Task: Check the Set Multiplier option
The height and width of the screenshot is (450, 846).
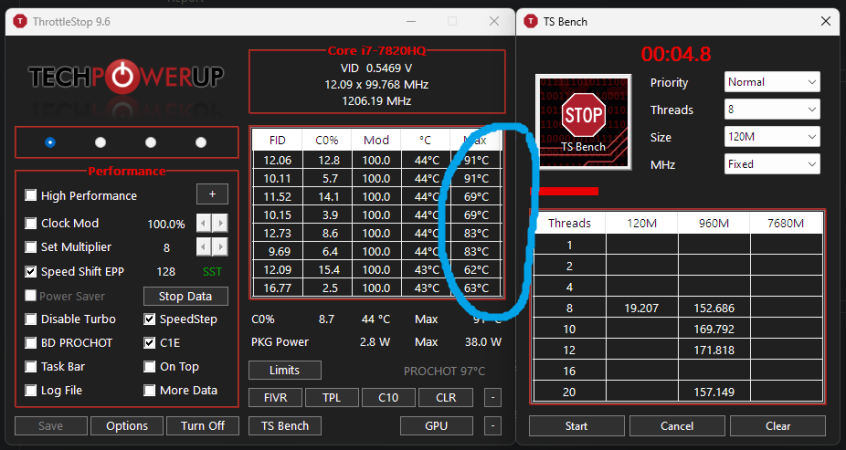Action: coord(31,247)
